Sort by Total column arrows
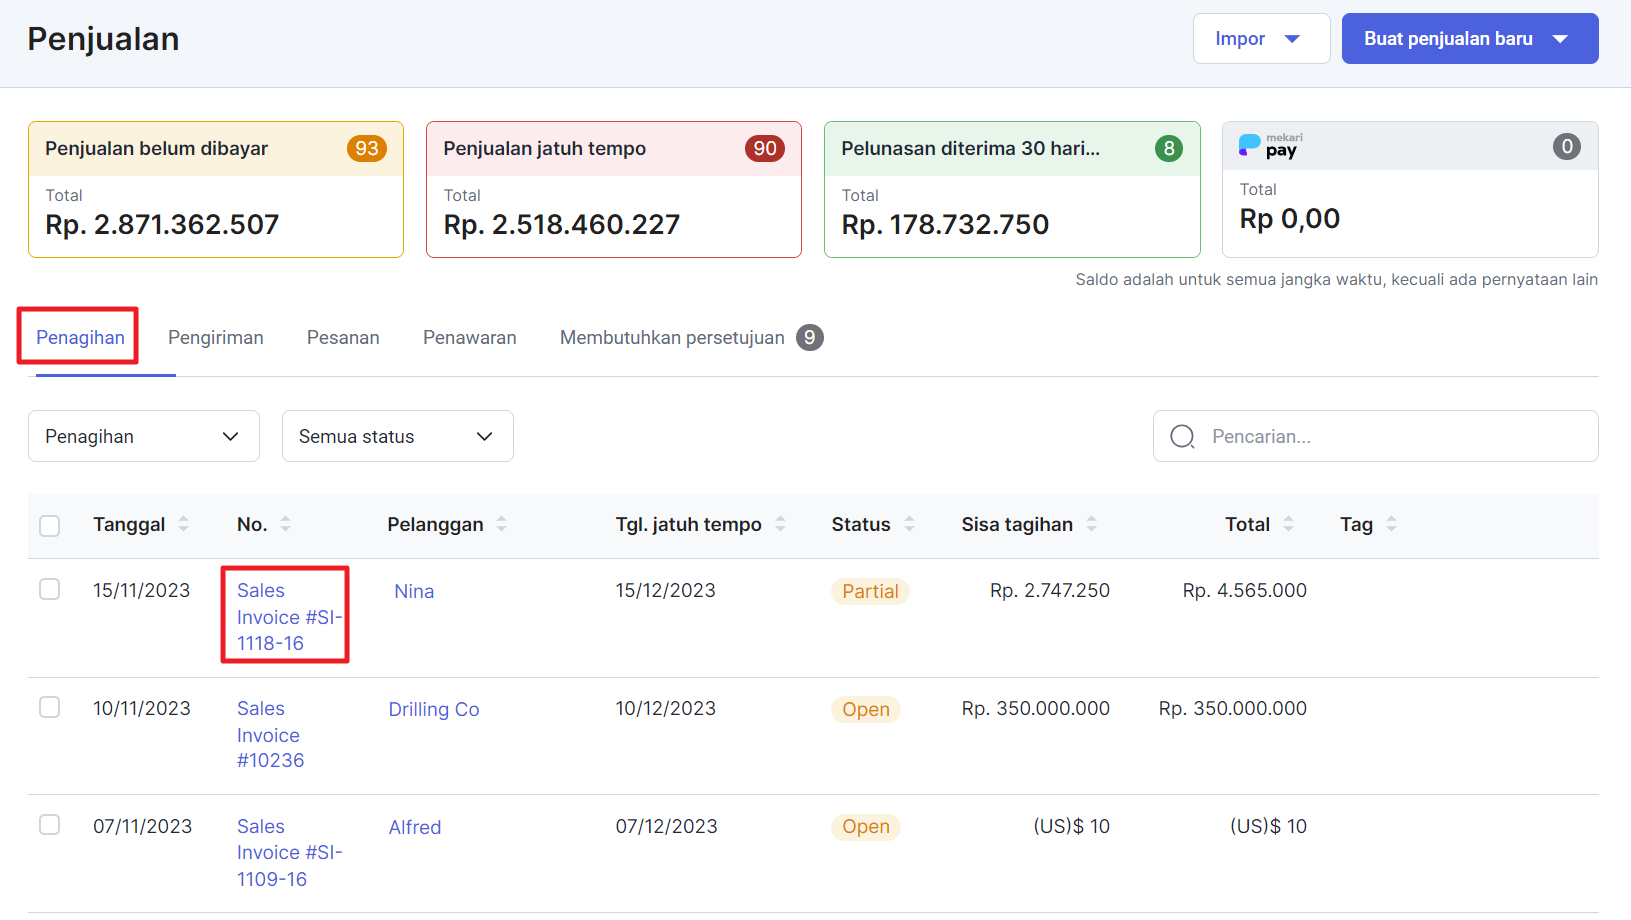 point(1288,524)
